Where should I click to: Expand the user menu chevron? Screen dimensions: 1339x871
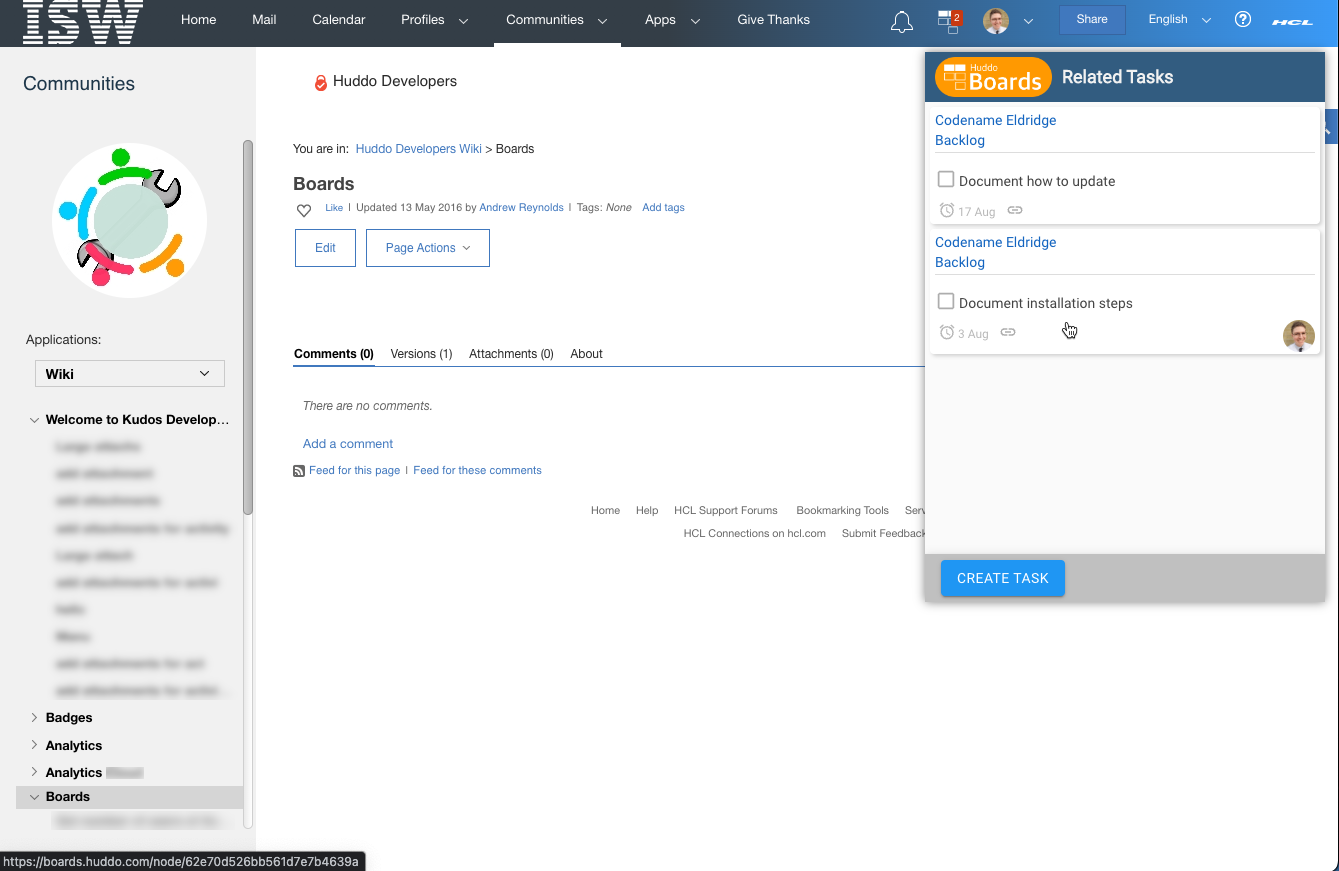click(x=1028, y=21)
